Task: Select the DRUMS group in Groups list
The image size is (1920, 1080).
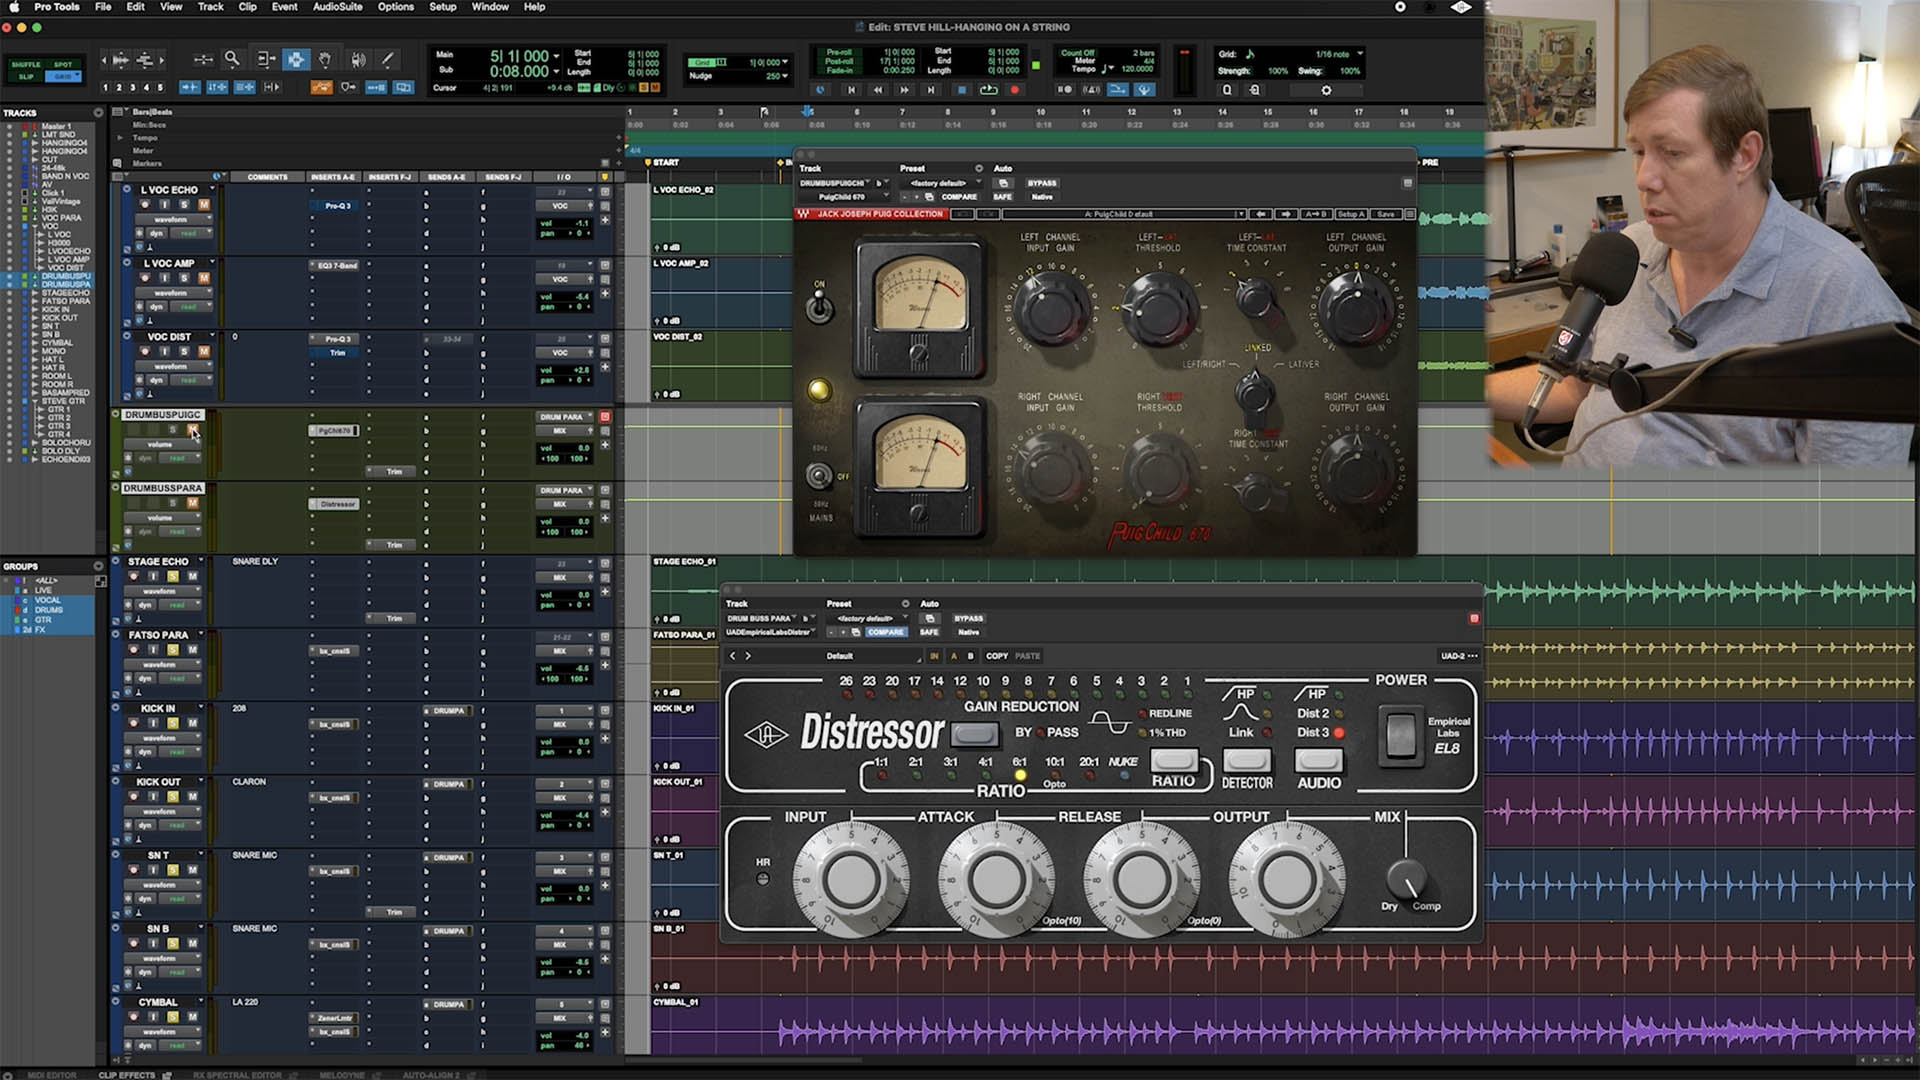Action: [48, 610]
